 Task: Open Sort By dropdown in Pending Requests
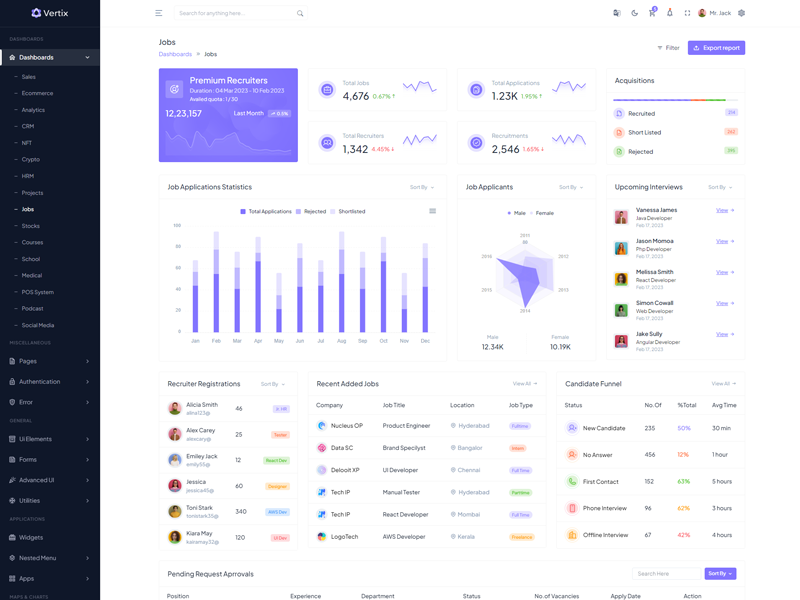(721, 574)
